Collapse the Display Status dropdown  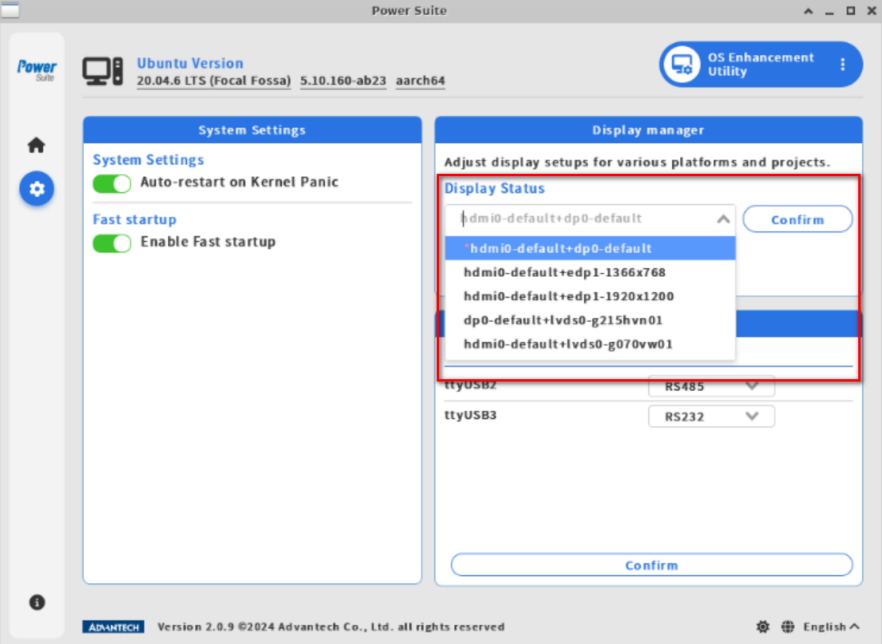722,218
